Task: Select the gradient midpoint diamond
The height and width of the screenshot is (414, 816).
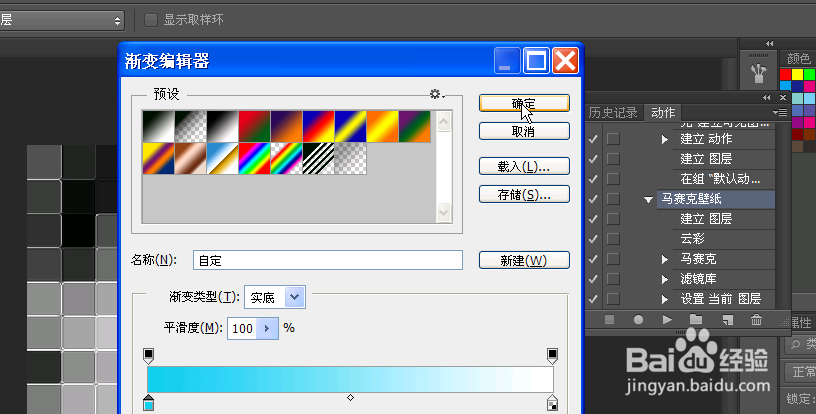Action: (x=350, y=398)
